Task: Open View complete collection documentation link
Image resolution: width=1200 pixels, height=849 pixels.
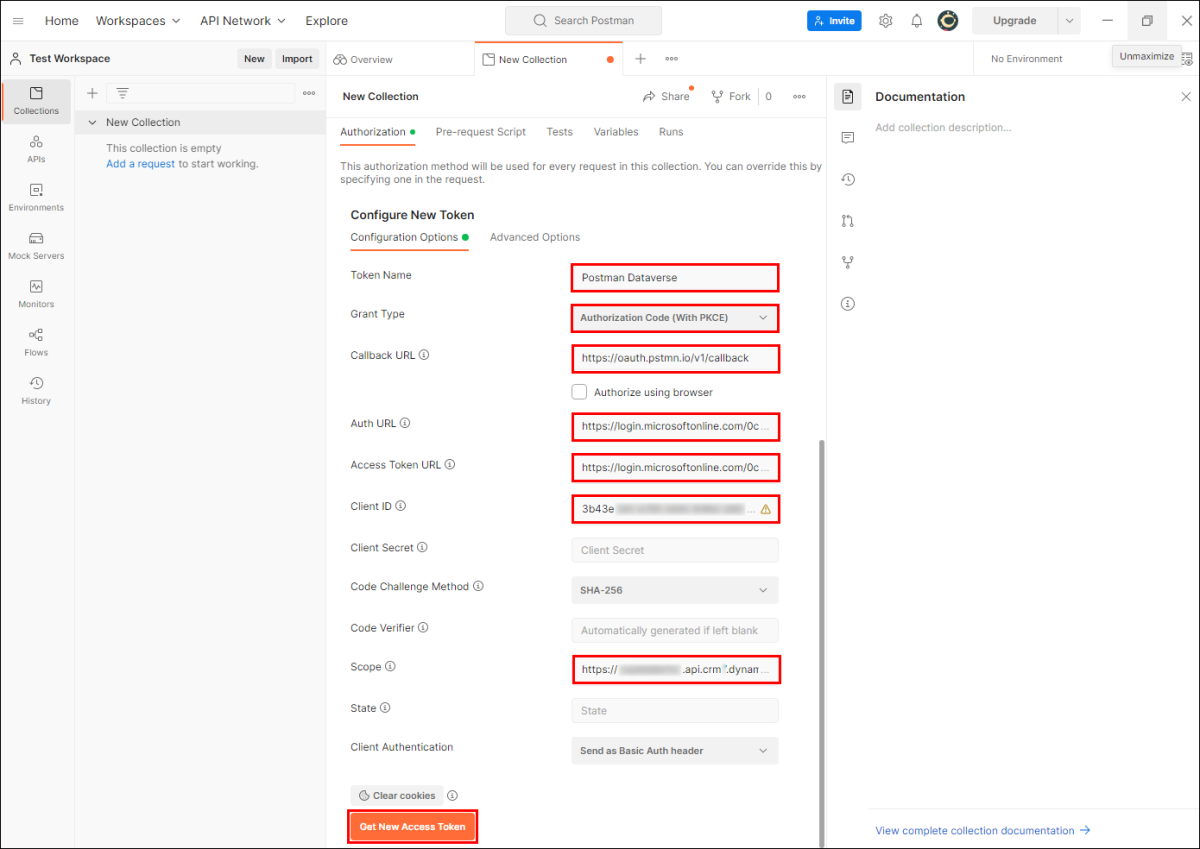Action: click(x=982, y=830)
